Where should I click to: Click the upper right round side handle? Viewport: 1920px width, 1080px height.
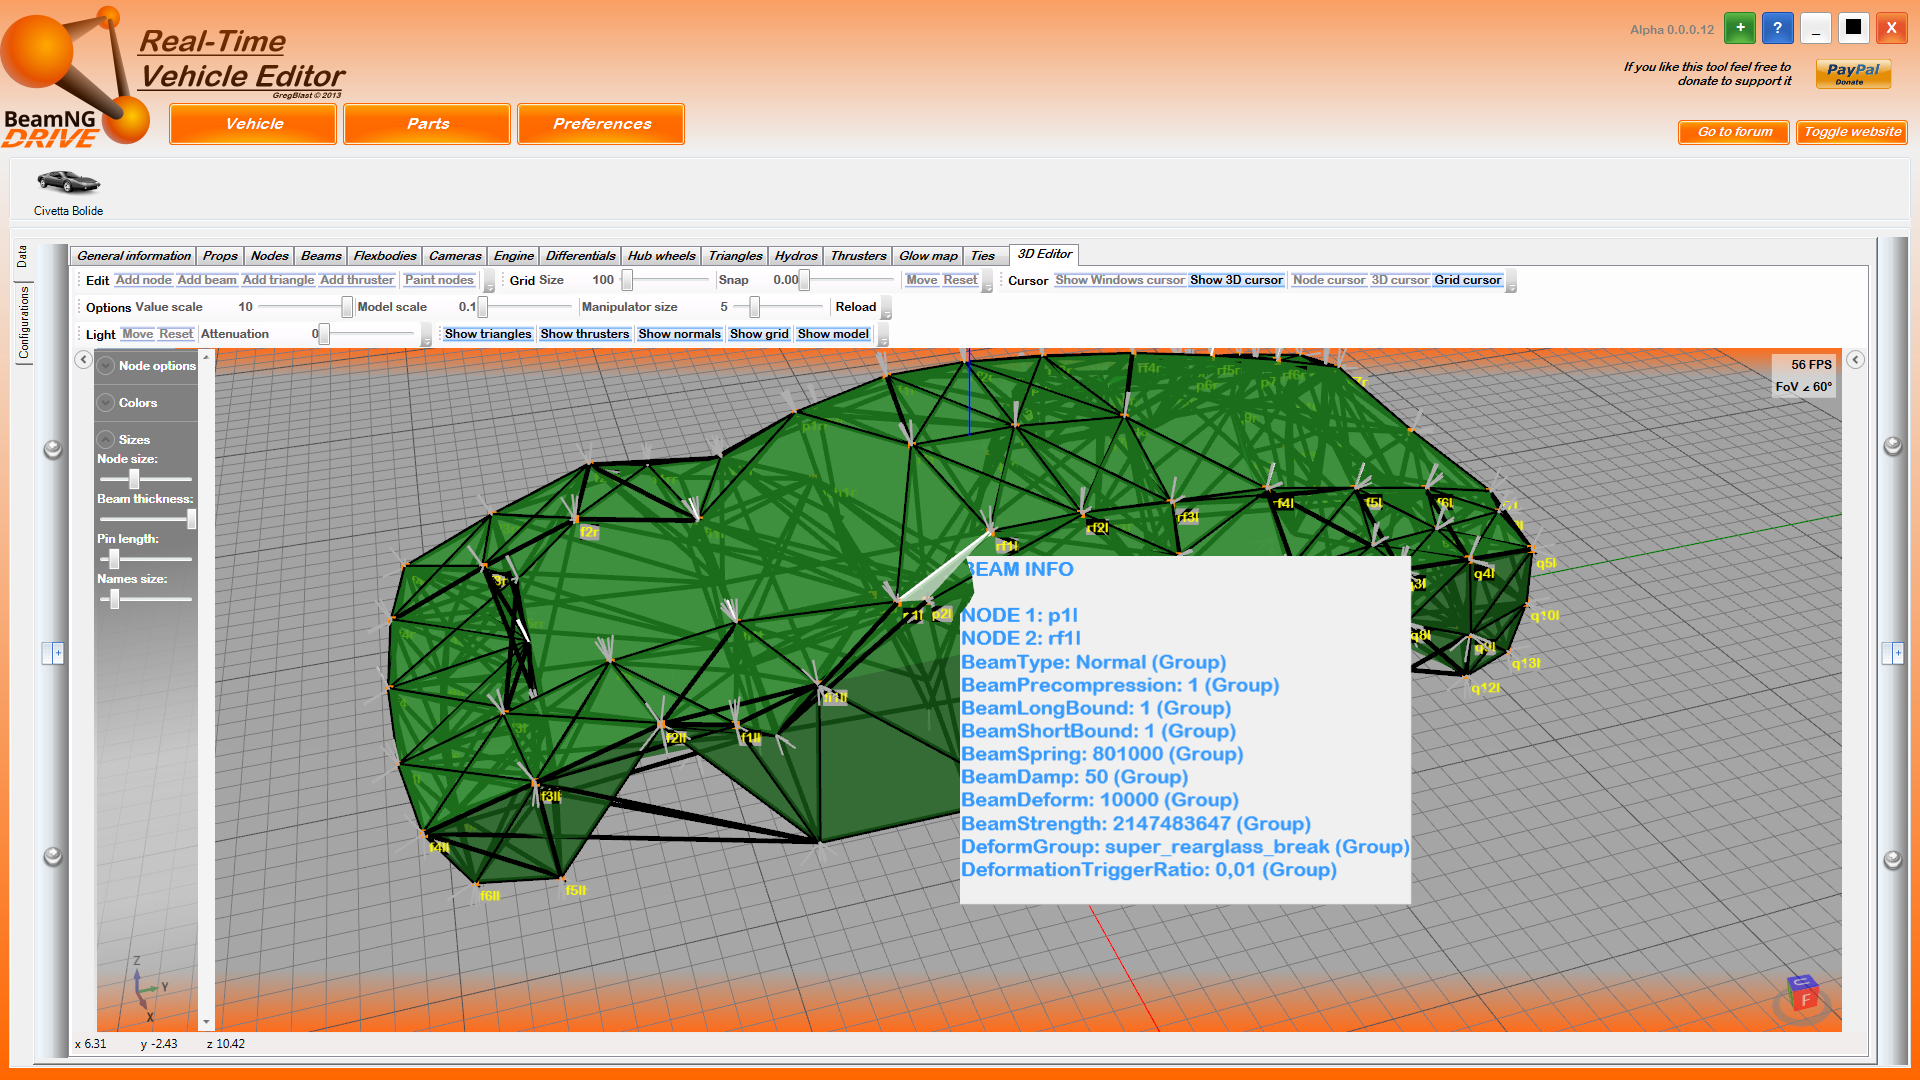point(1892,446)
